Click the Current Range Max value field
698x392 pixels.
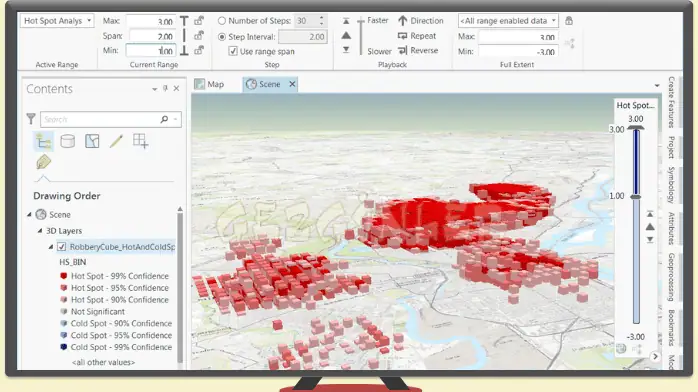(x=151, y=21)
